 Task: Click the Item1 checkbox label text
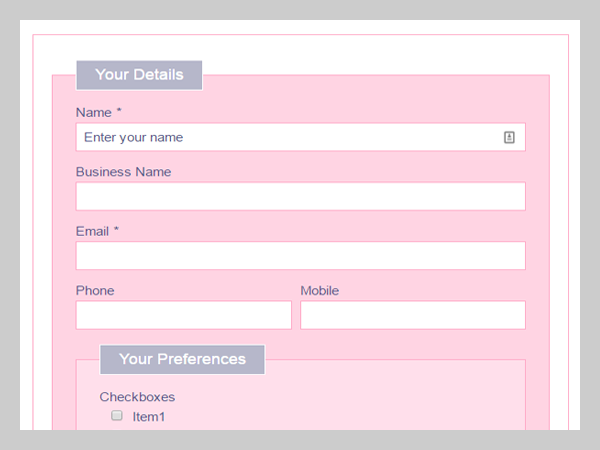coord(148,416)
